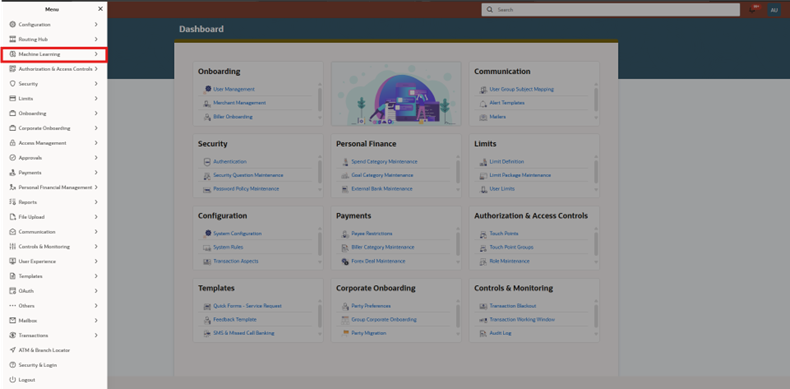790x389 pixels.
Task: Click the Logout power icon
Action: [x=13, y=379]
